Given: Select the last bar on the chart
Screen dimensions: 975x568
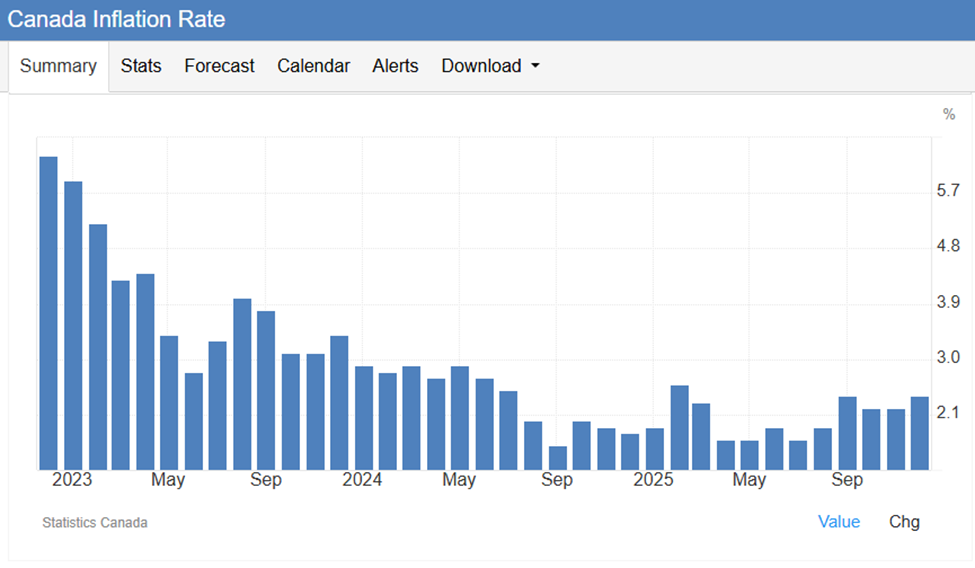Looking at the screenshot, I should pyautogui.click(x=919, y=432).
